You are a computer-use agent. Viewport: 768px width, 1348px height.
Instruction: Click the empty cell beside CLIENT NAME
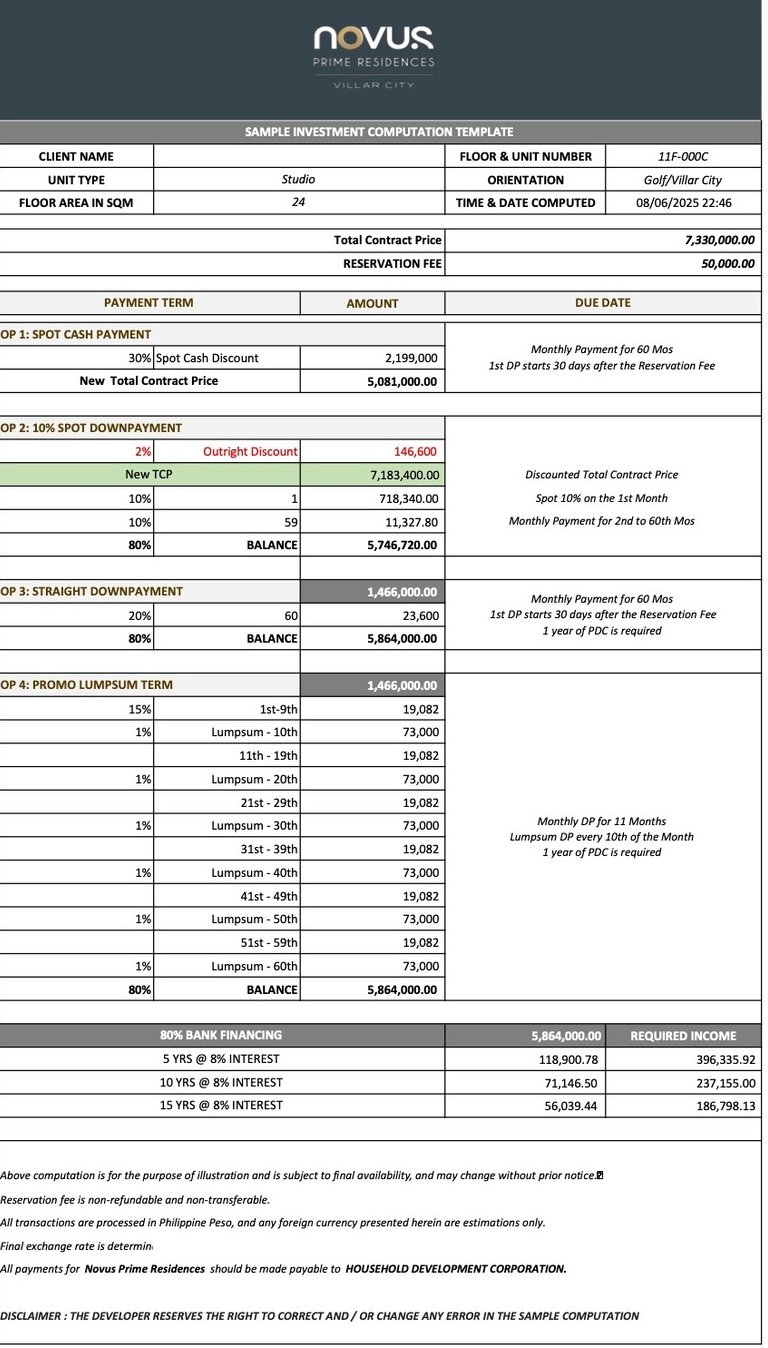click(x=299, y=156)
